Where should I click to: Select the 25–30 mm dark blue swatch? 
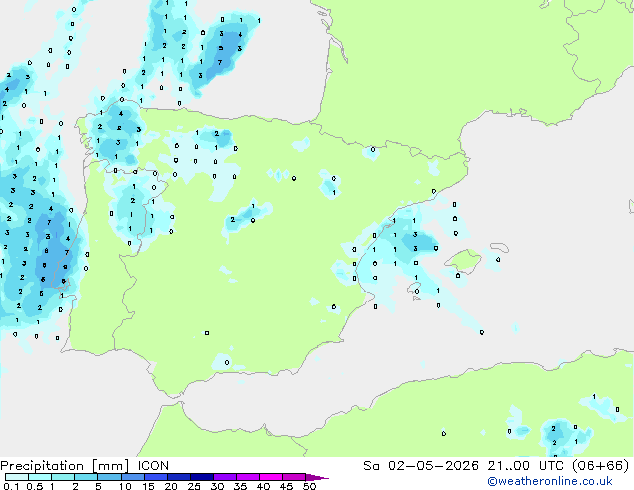202,477
